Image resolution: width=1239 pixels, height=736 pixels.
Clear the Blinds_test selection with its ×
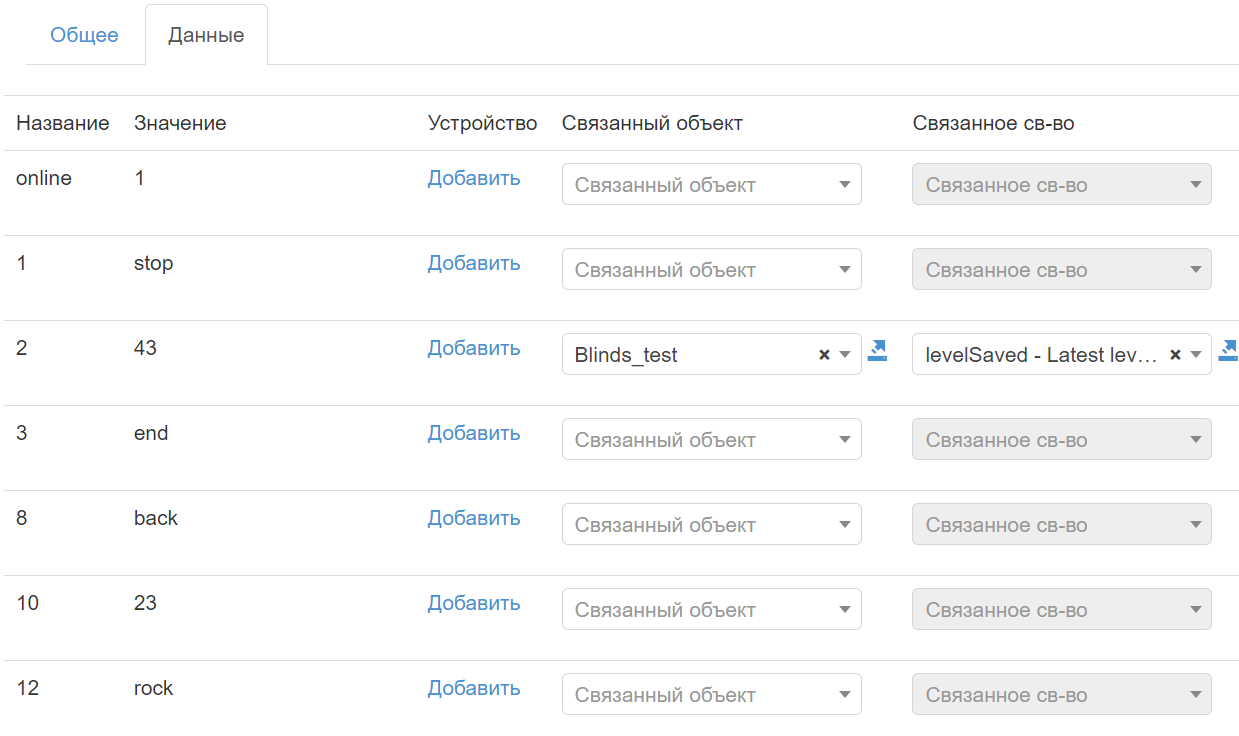pos(824,355)
